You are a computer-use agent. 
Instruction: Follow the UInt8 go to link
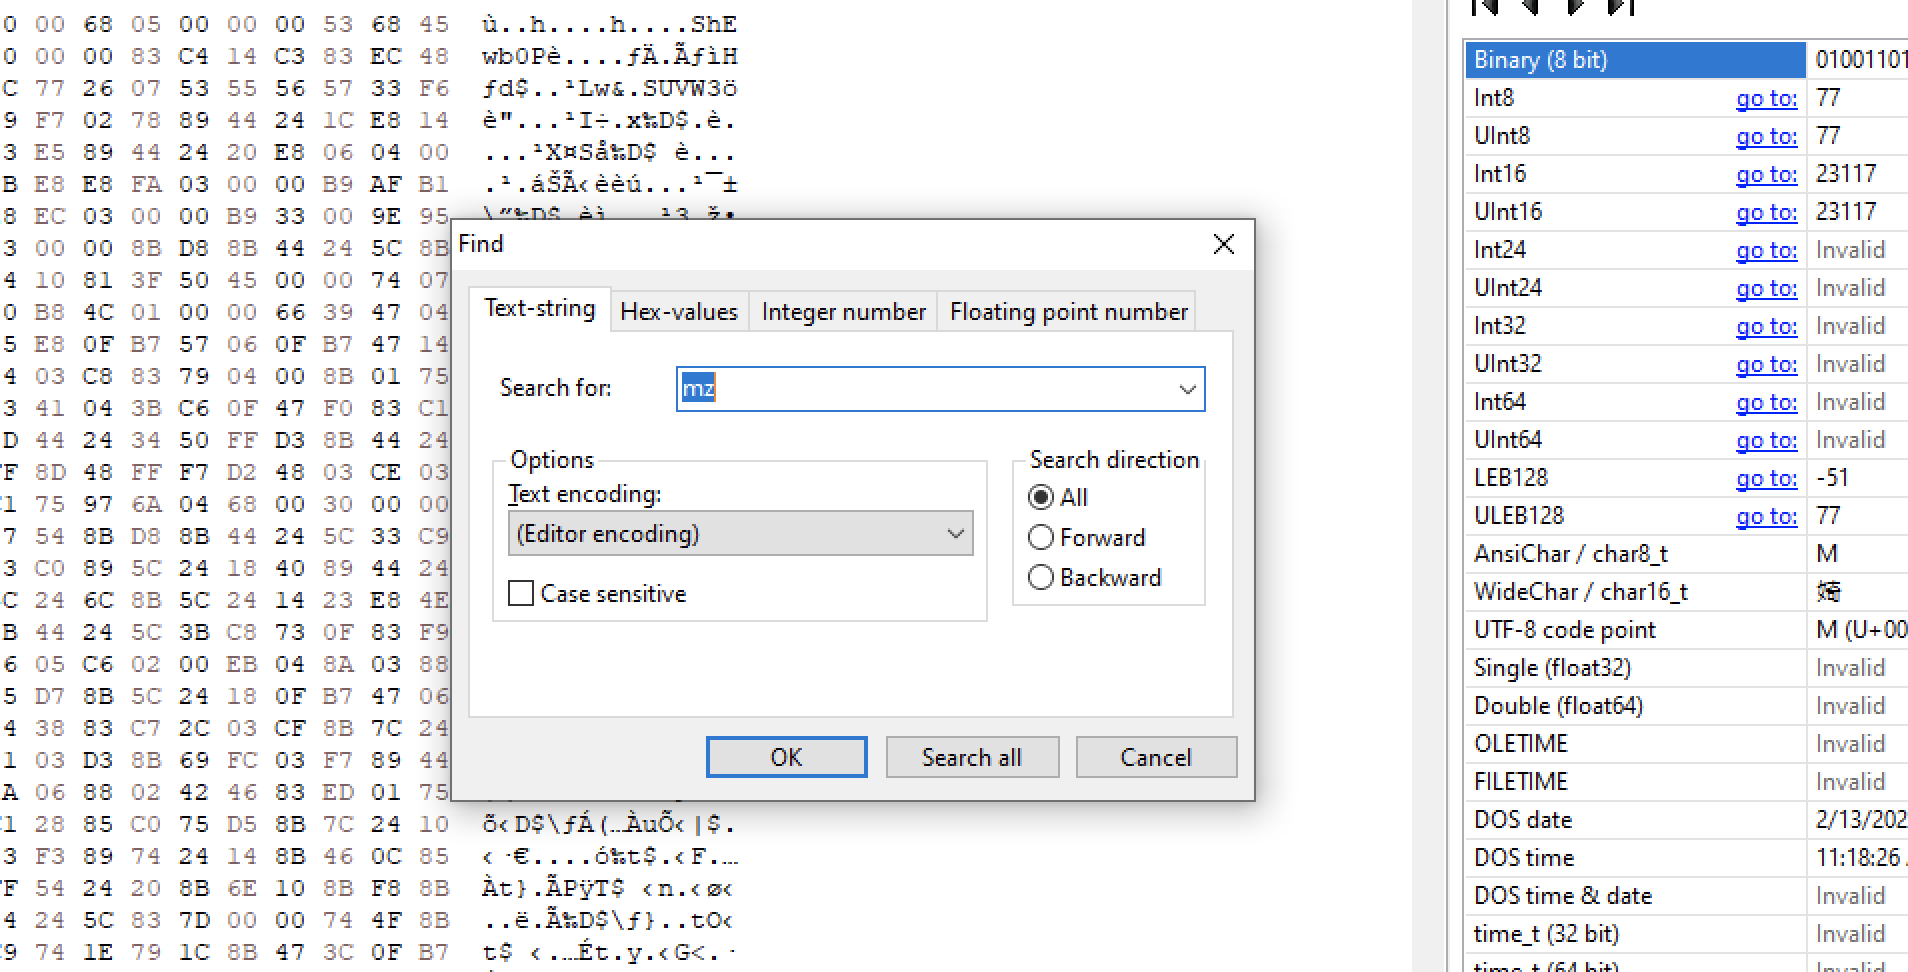(1766, 136)
